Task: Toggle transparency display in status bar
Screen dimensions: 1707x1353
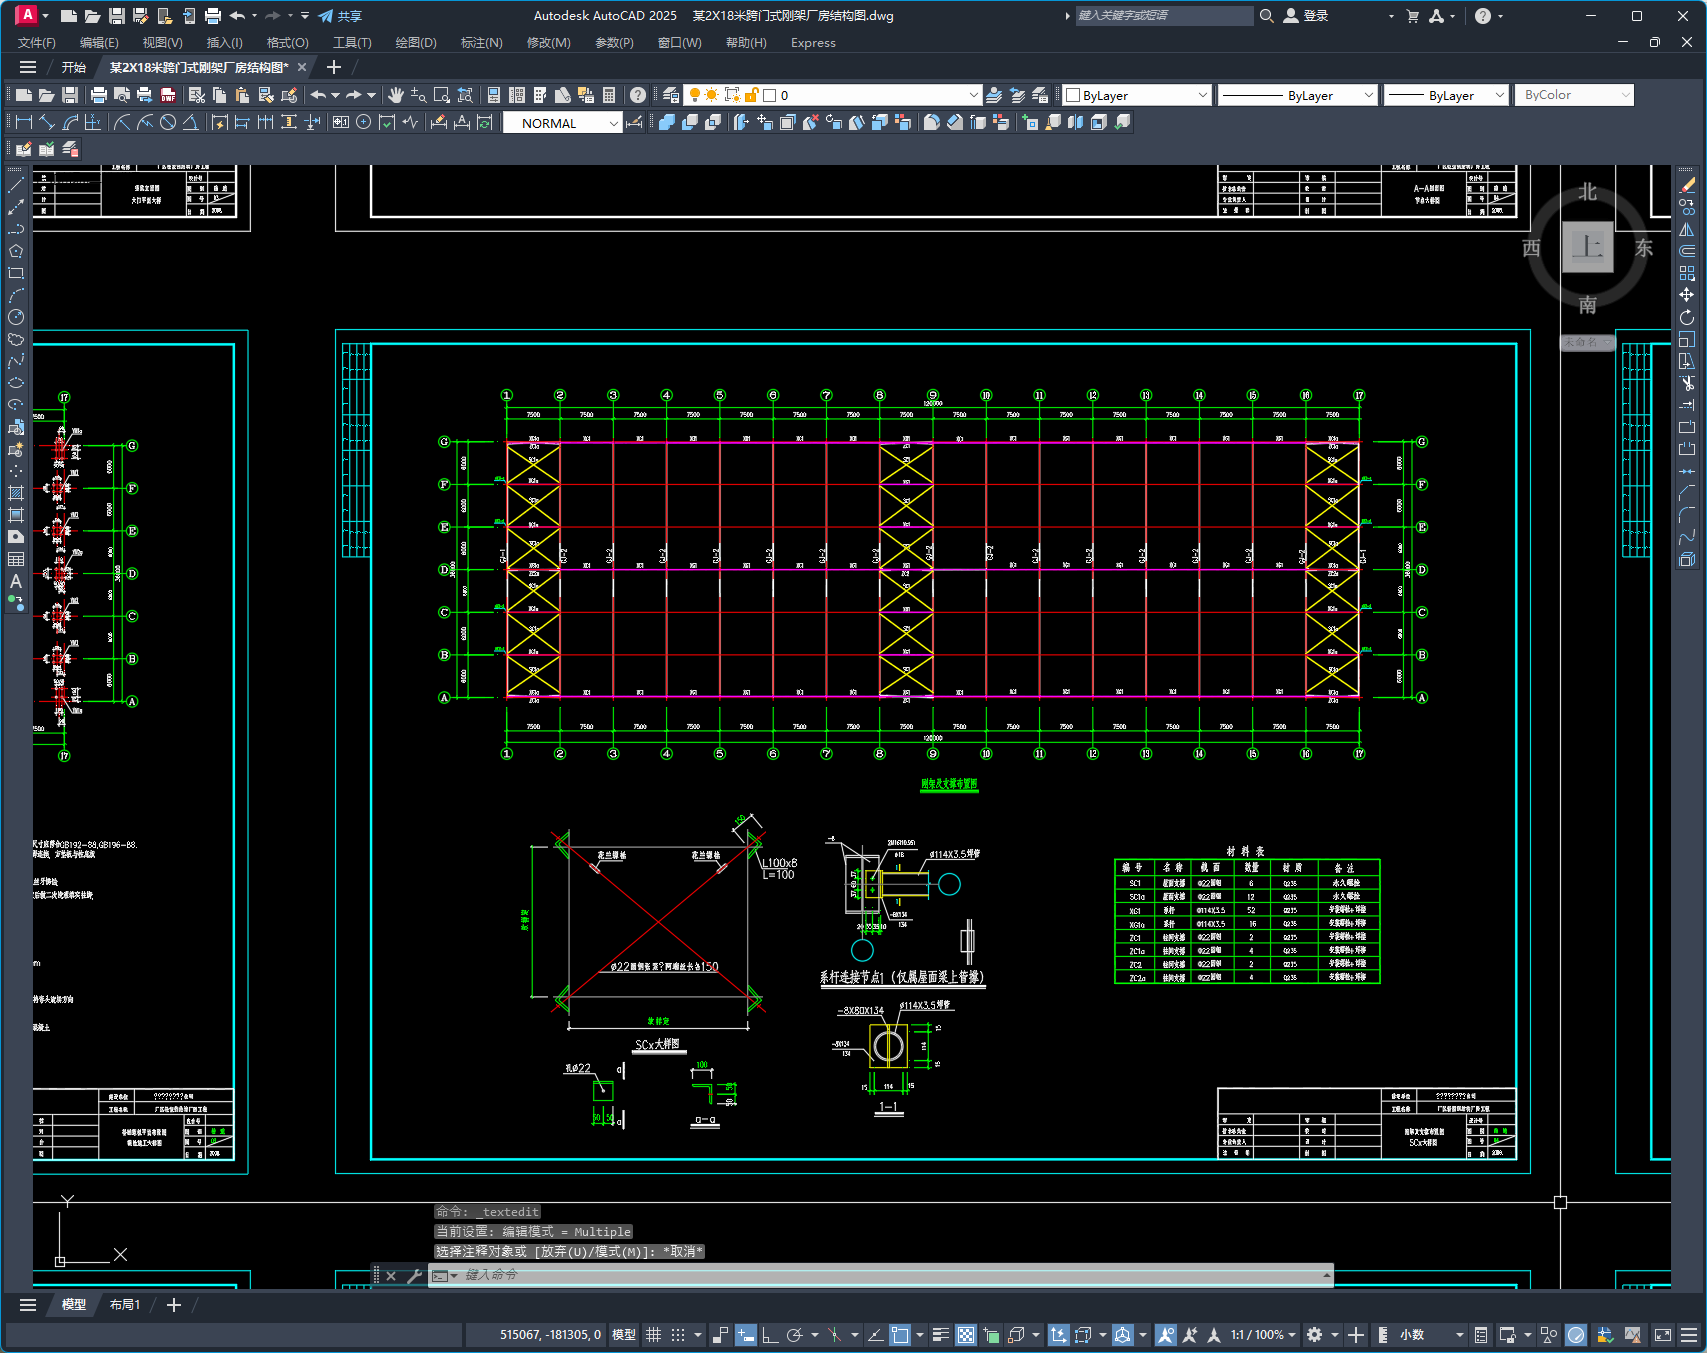Action: tap(965, 1335)
